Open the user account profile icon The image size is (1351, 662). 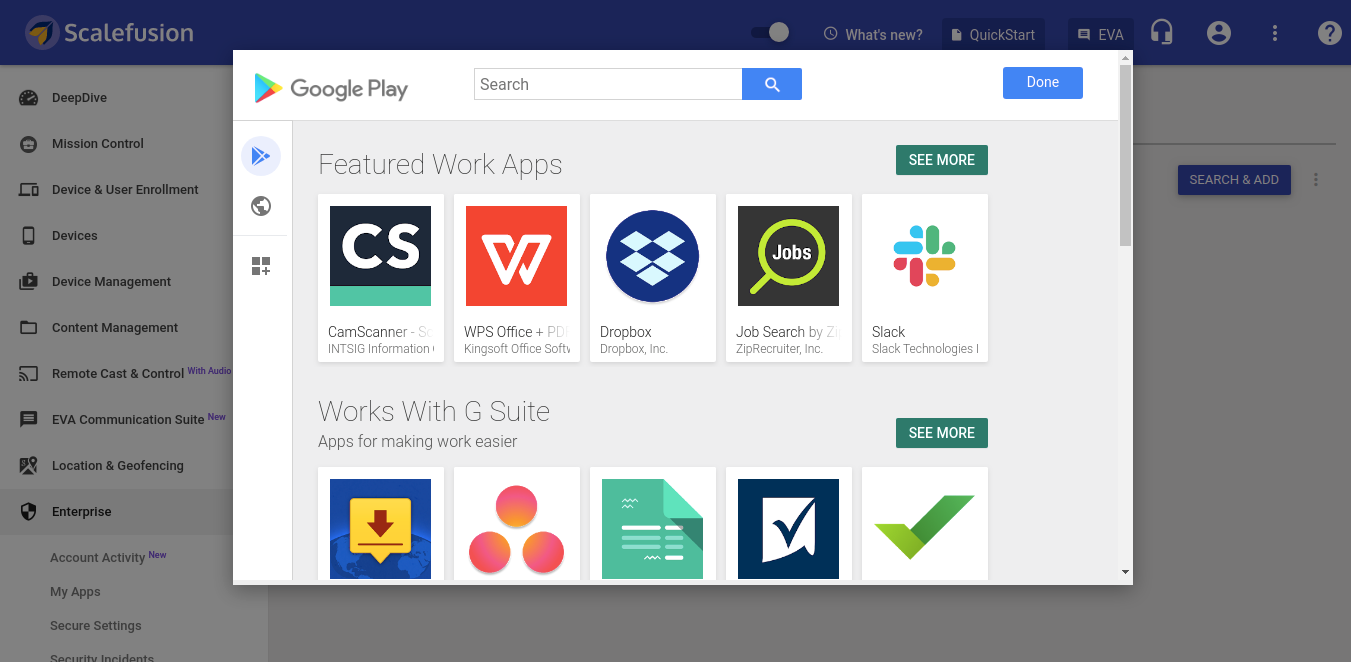[1218, 33]
